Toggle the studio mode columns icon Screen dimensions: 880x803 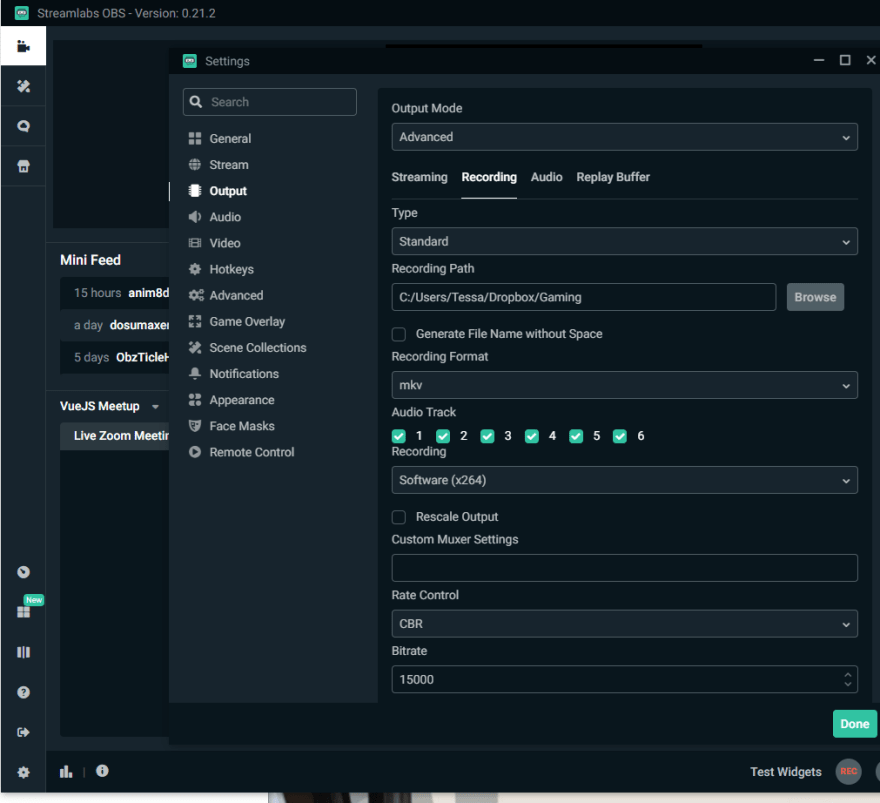tap(23, 652)
